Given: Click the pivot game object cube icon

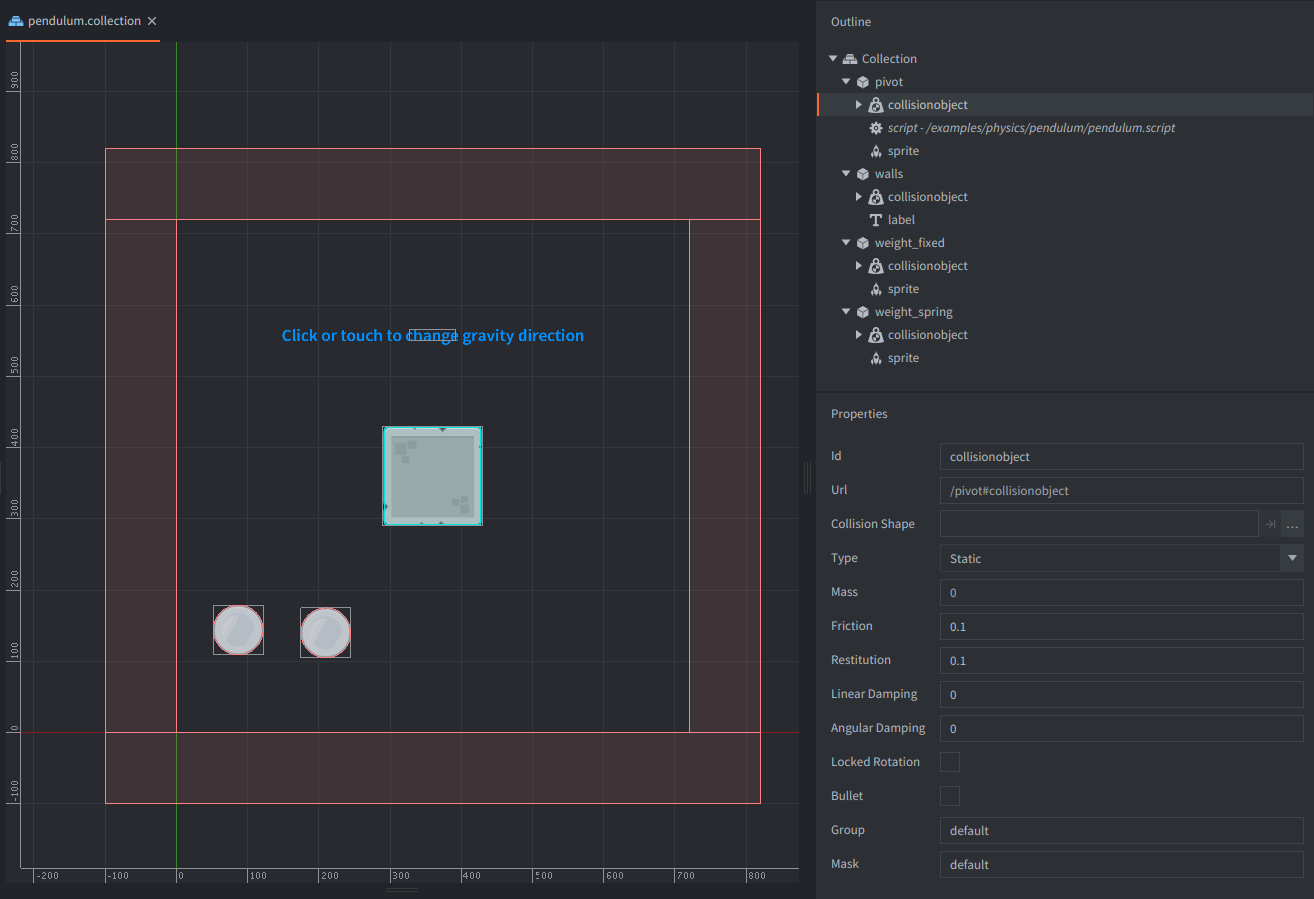Looking at the screenshot, I should pos(862,82).
